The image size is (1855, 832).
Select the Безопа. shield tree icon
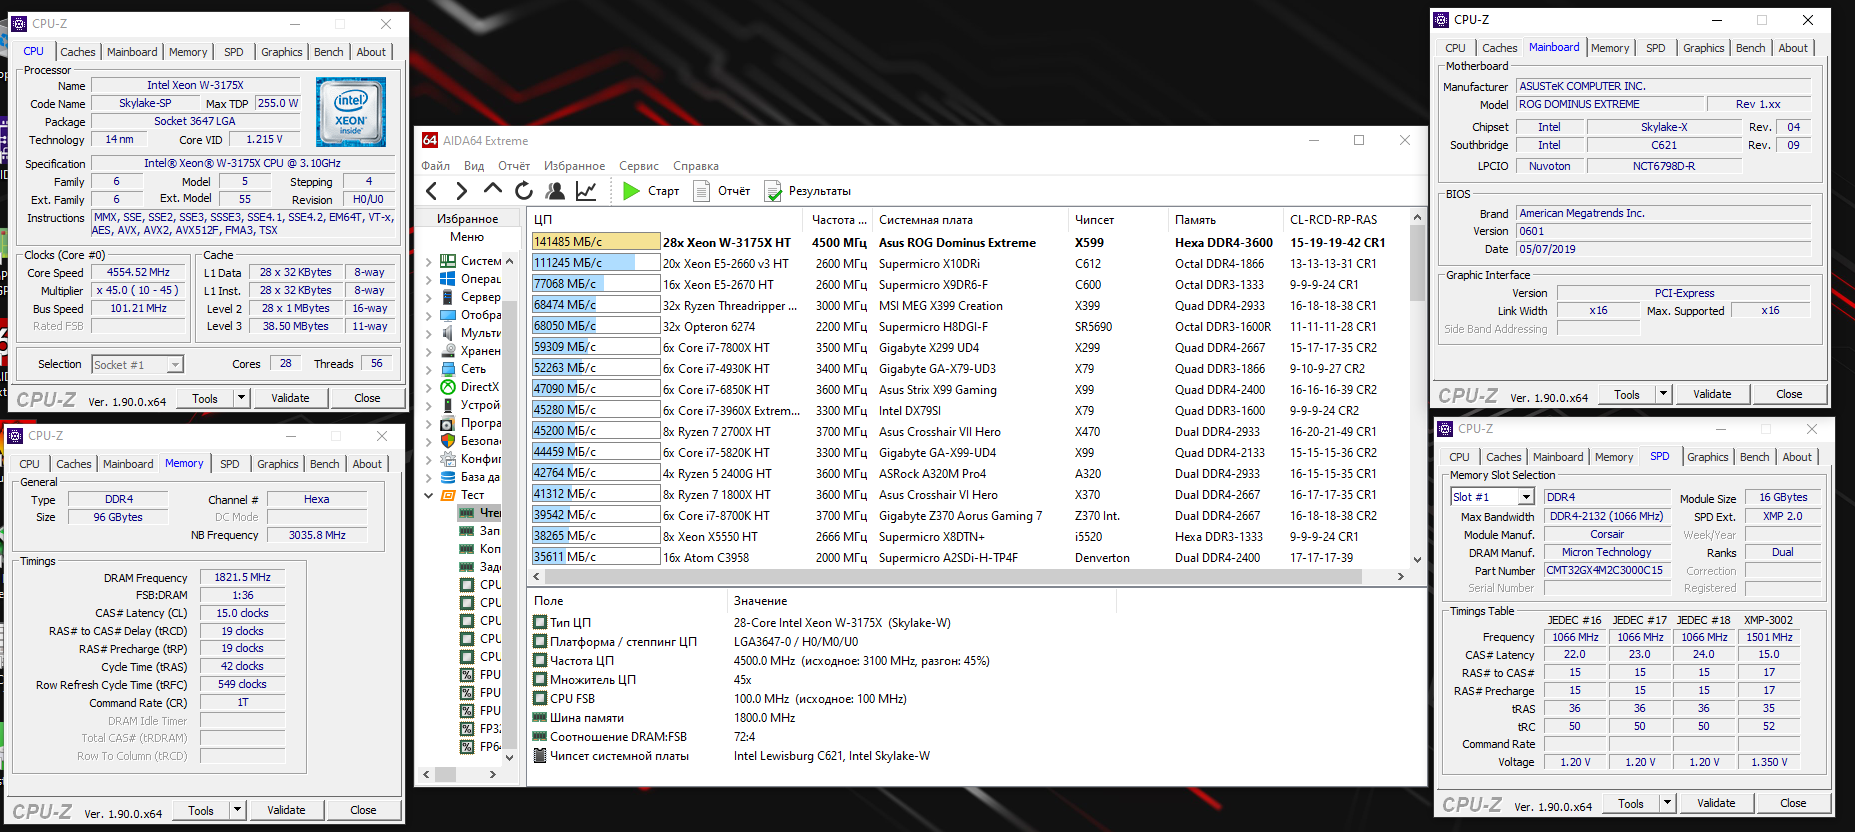(x=448, y=441)
